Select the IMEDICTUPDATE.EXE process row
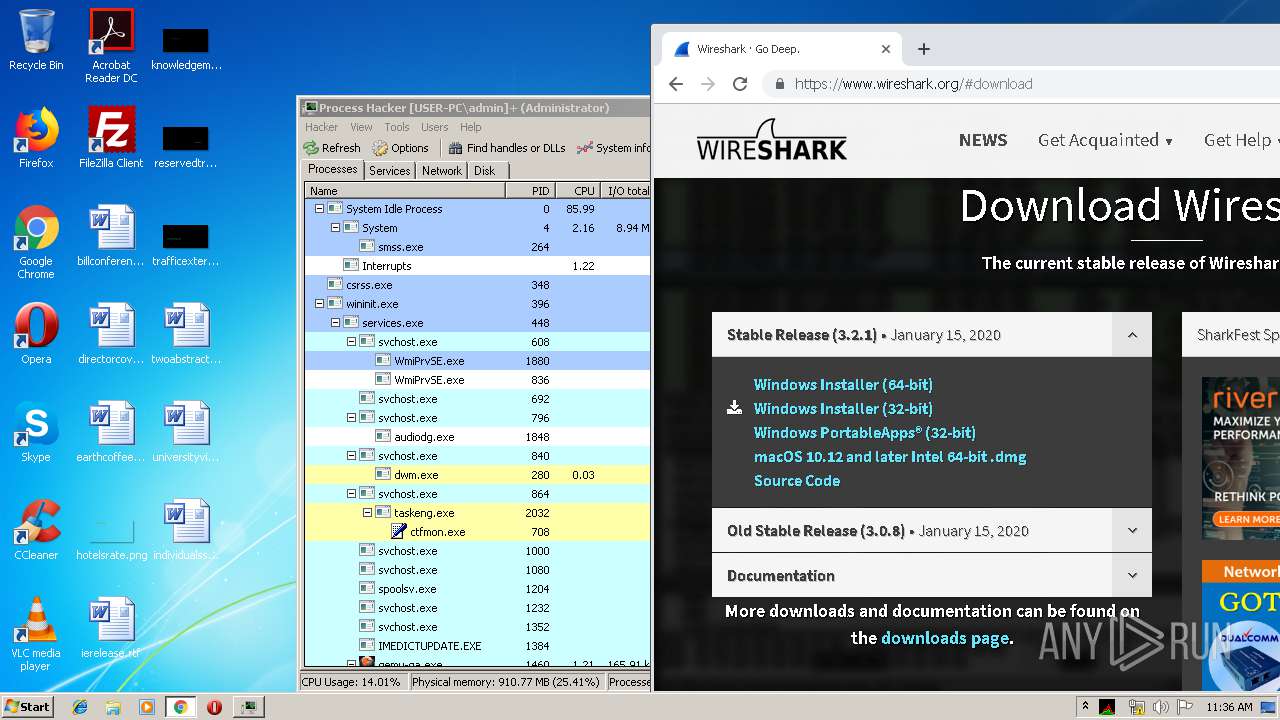This screenshot has width=1280, height=720. click(477, 646)
